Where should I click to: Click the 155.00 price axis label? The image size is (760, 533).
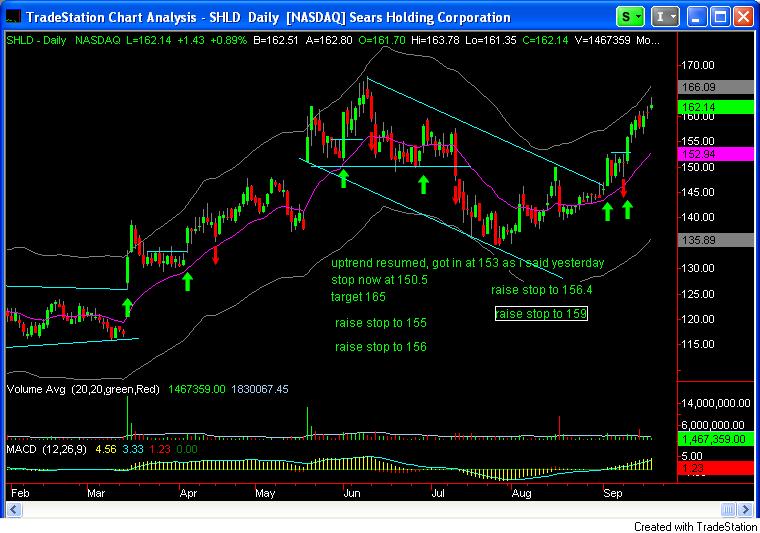(x=698, y=141)
